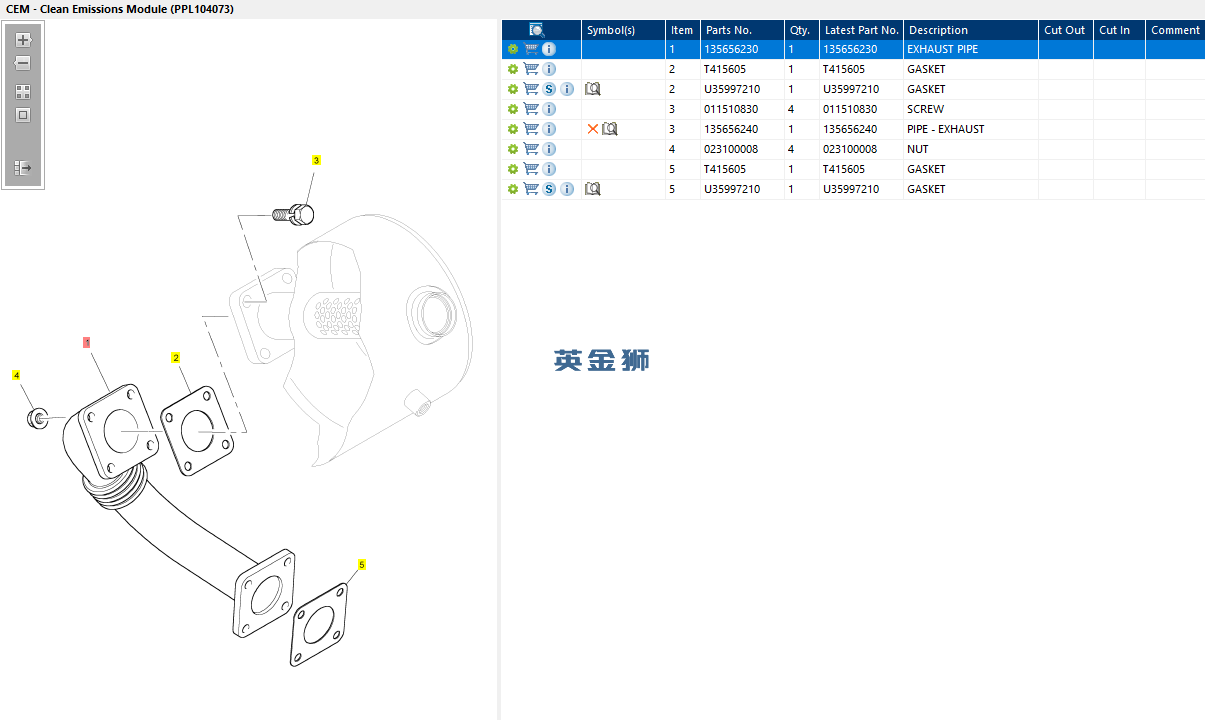Open info for part 135656230
Screen dimensions: 1205x720
(x=549, y=49)
